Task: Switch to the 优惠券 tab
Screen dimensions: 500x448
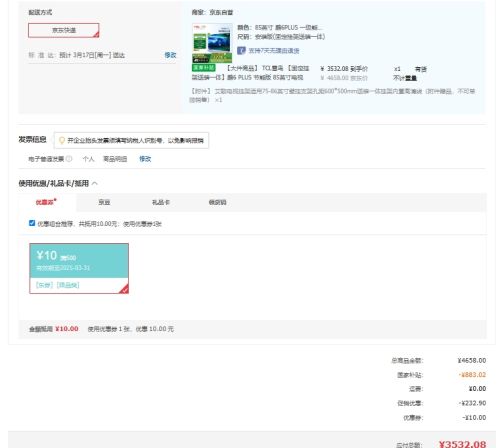Action: 46,202
